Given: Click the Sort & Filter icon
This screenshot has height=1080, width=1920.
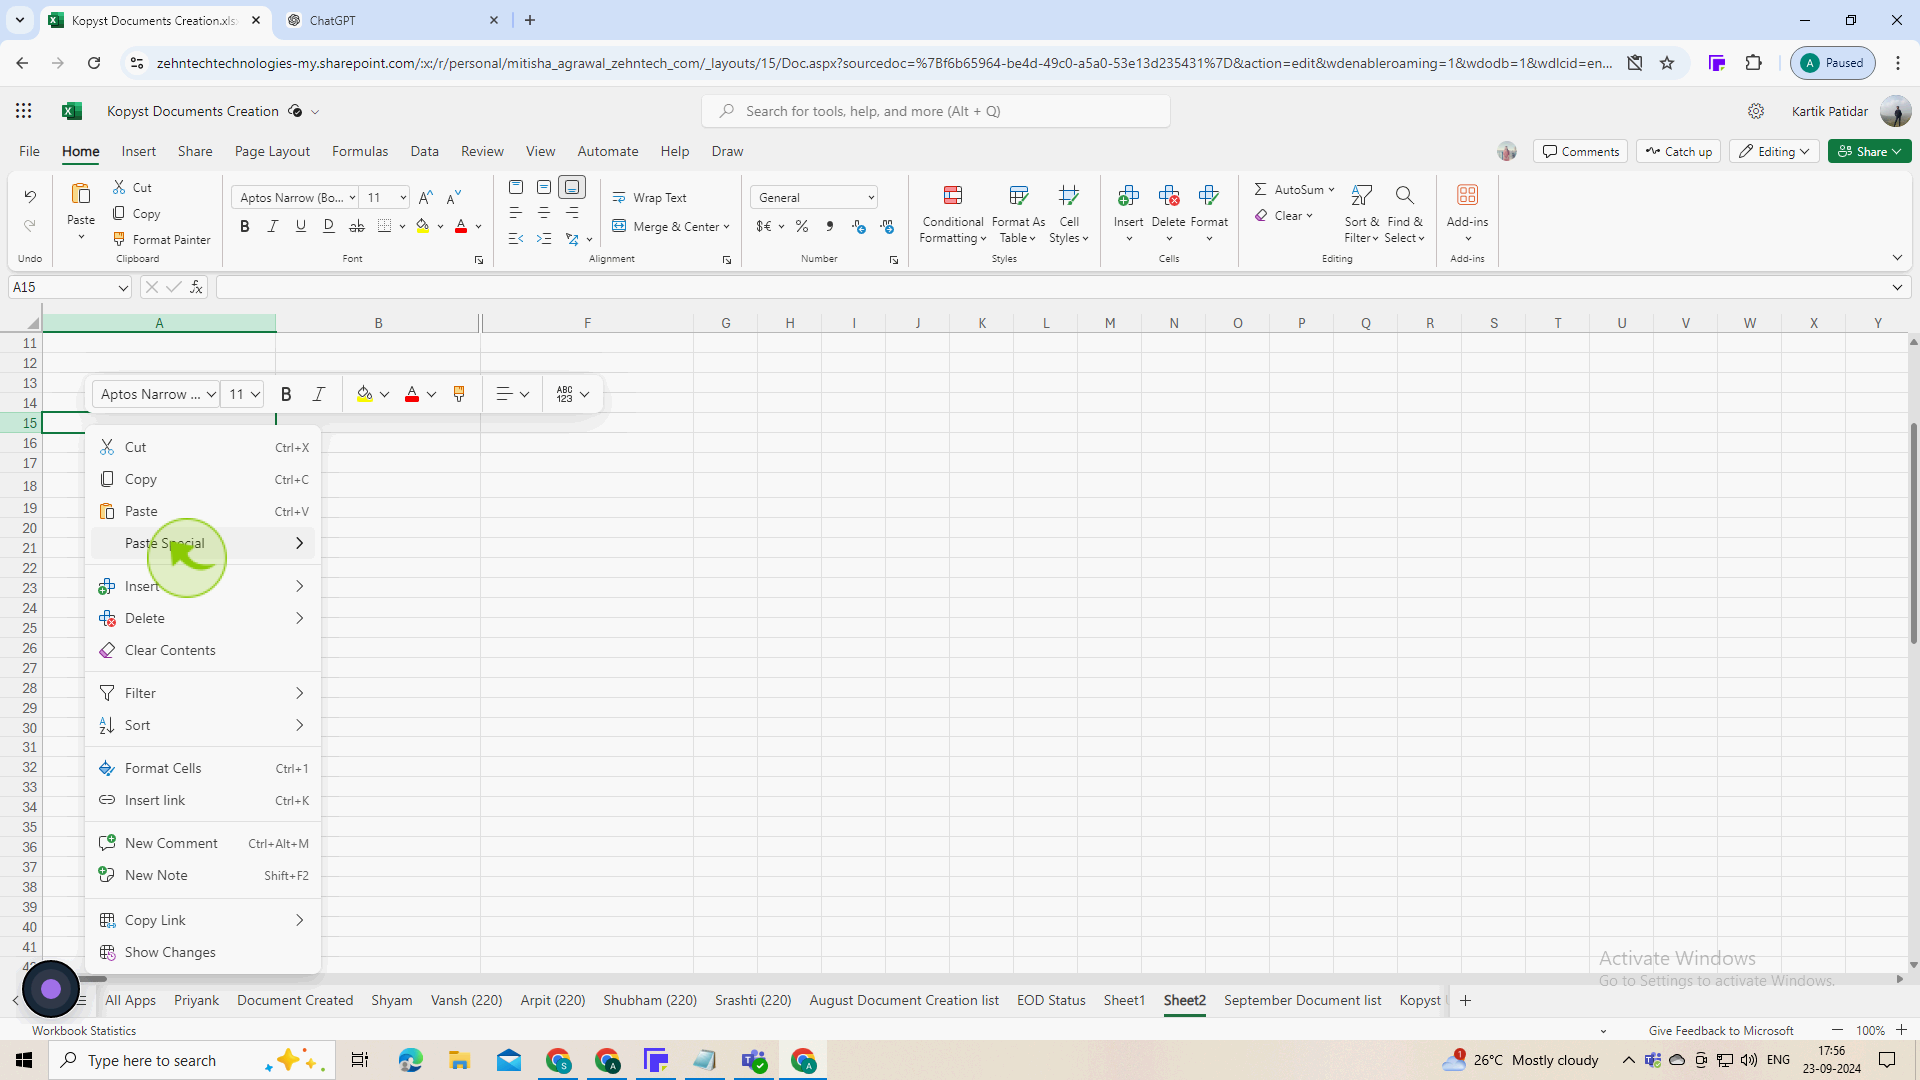Looking at the screenshot, I should point(1361,195).
